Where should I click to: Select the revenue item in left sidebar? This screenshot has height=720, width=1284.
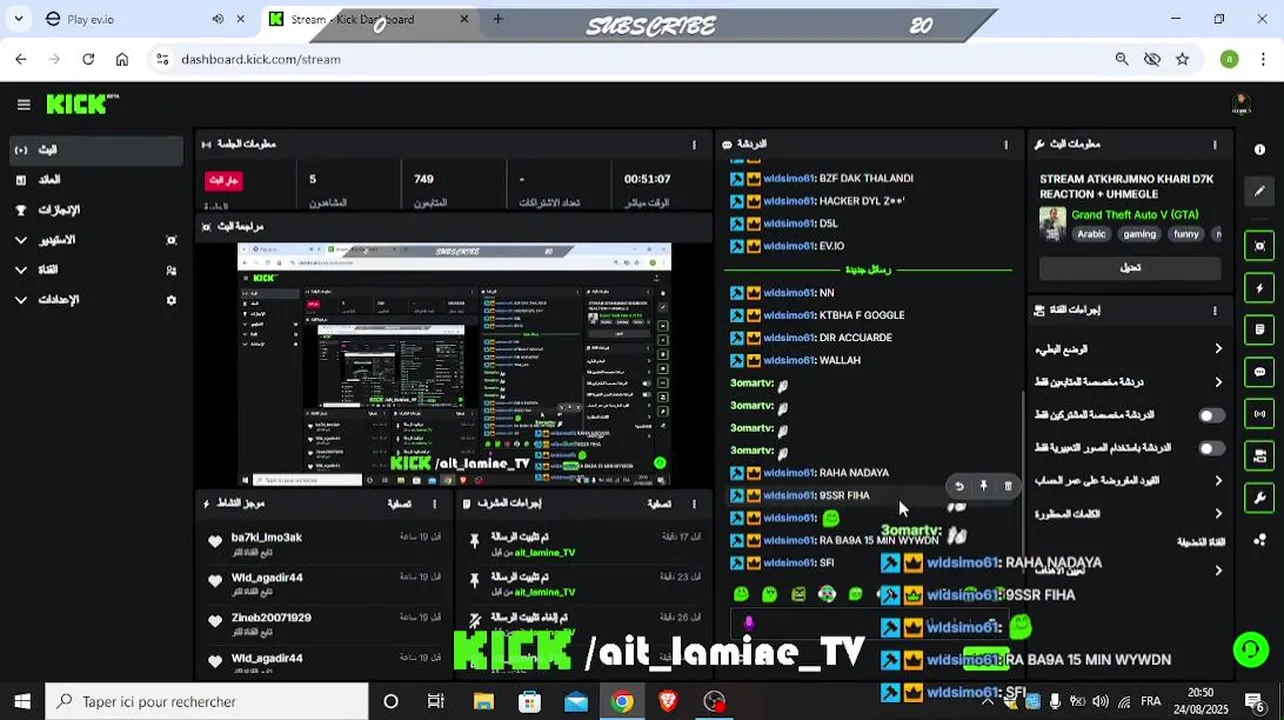click(x=96, y=180)
